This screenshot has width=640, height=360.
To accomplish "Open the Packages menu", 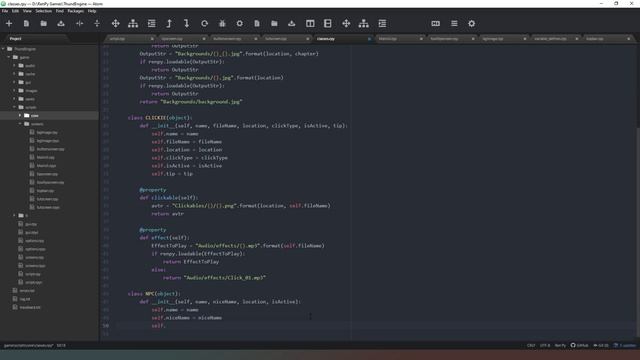I will (x=76, y=11).
